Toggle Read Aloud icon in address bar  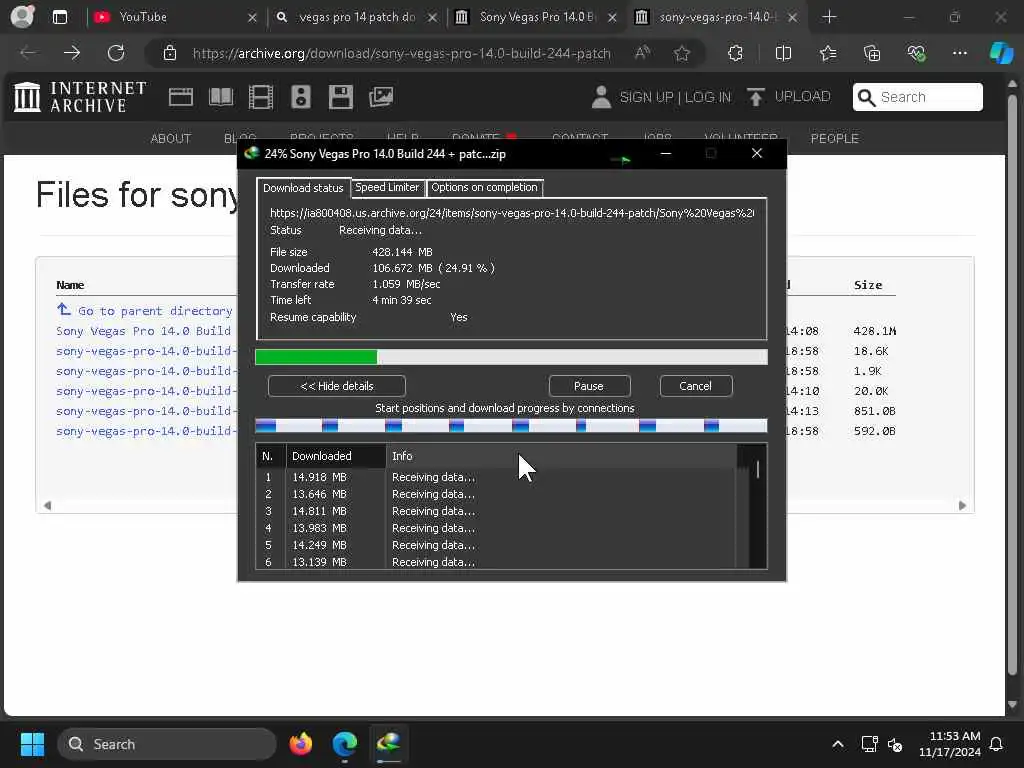pyautogui.click(x=643, y=53)
